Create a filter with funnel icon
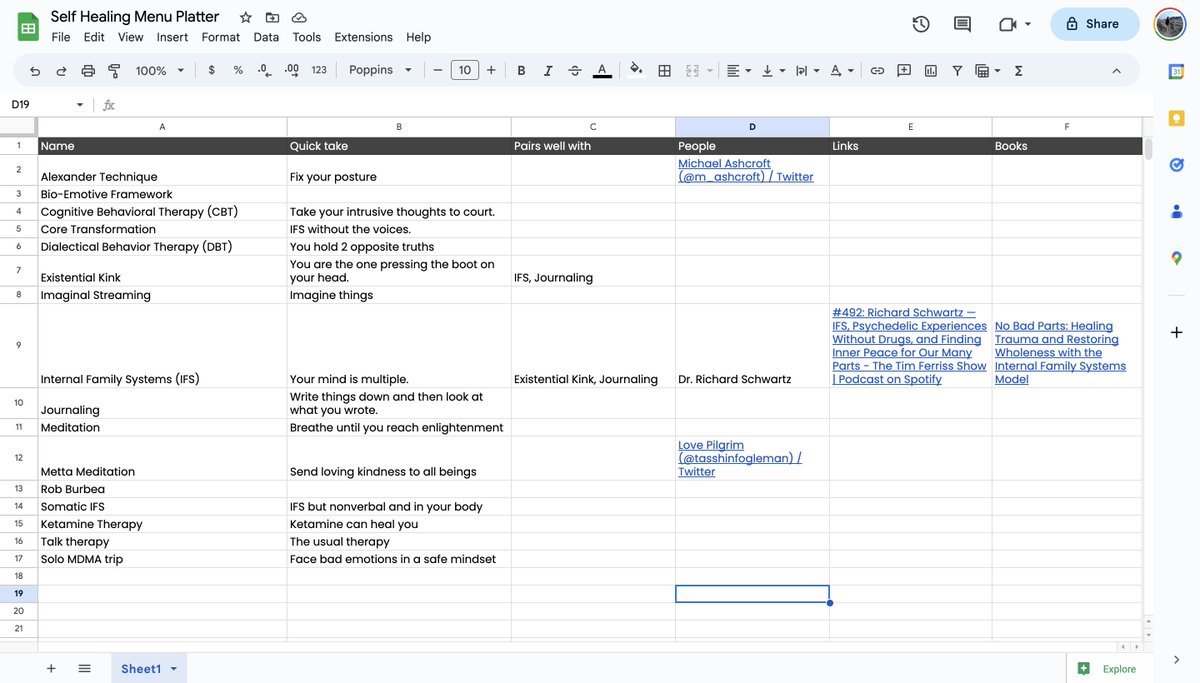This screenshot has width=1200, height=683. pyautogui.click(x=957, y=71)
